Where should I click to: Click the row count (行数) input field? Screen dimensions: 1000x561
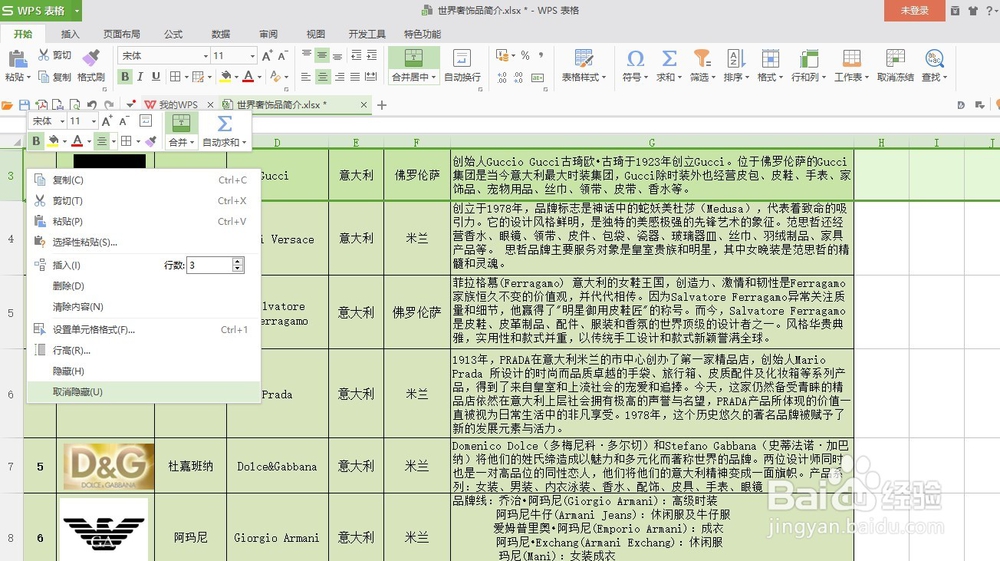[x=209, y=265]
